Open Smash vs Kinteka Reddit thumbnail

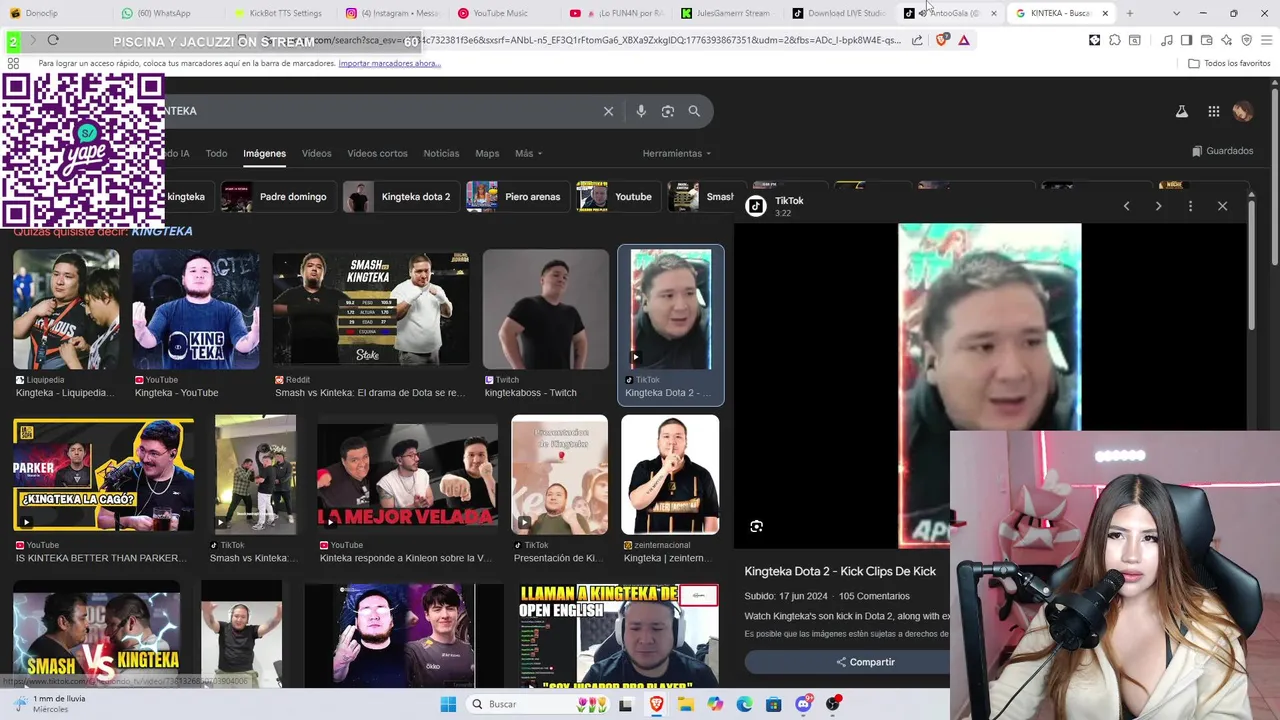click(371, 309)
